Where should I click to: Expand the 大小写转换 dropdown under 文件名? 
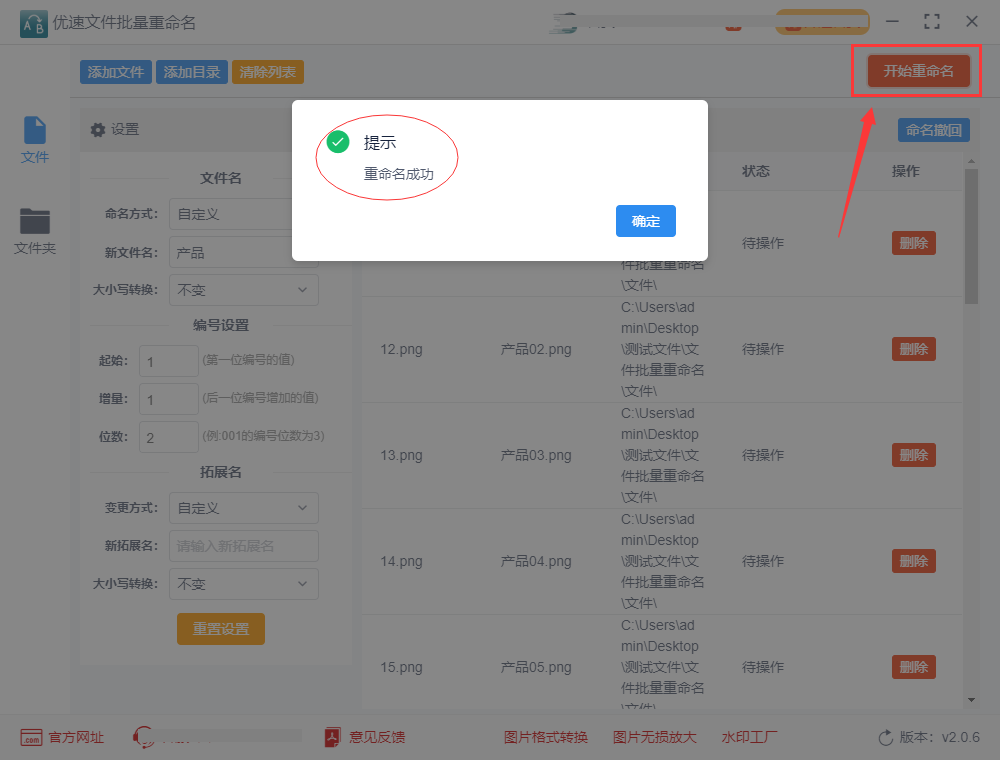244,290
